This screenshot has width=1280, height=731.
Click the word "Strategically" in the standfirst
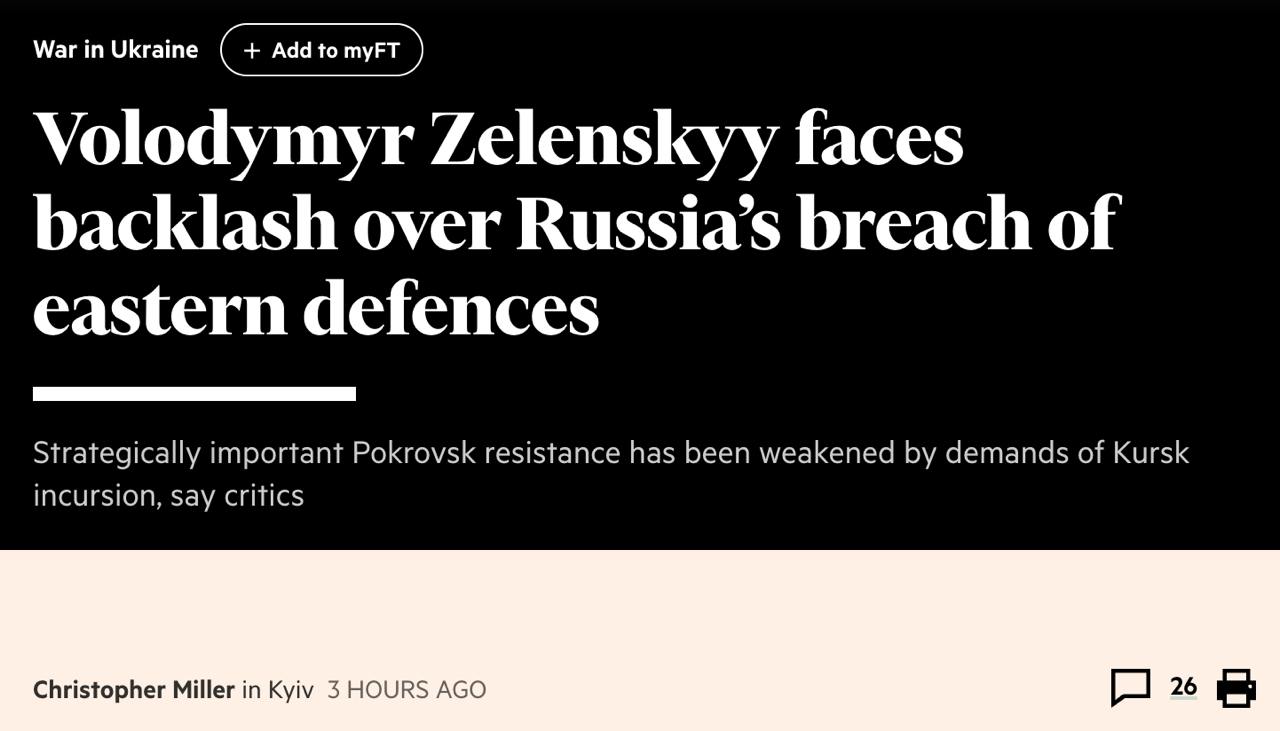(117, 453)
